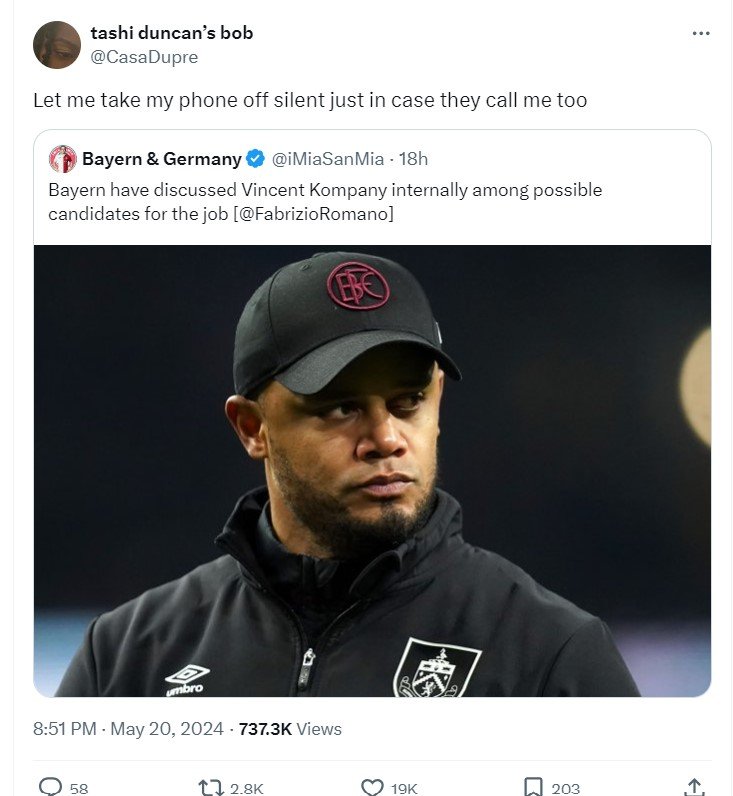Click the reply speech bubble icon
Image resolution: width=733 pixels, height=796 pixels.
pos(51,786)
